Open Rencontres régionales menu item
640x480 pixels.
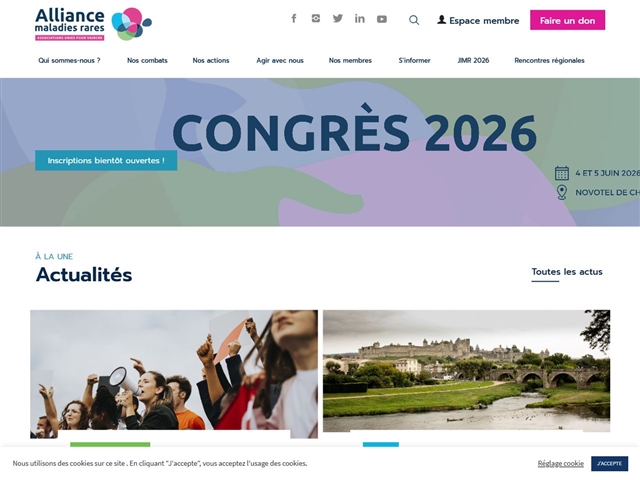[x=549, y=60]
